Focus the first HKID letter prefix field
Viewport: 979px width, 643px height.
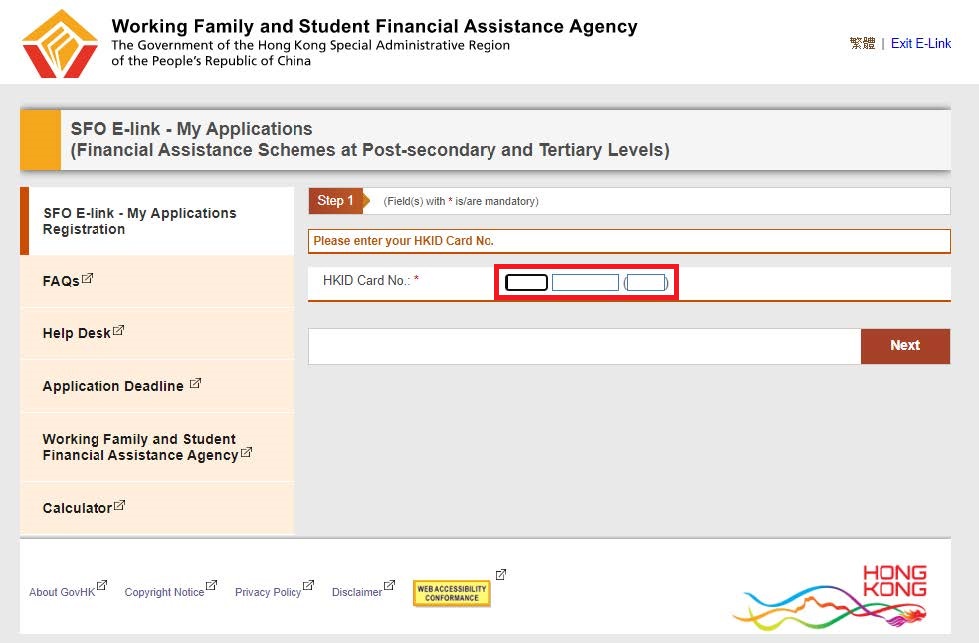[526, 283]
